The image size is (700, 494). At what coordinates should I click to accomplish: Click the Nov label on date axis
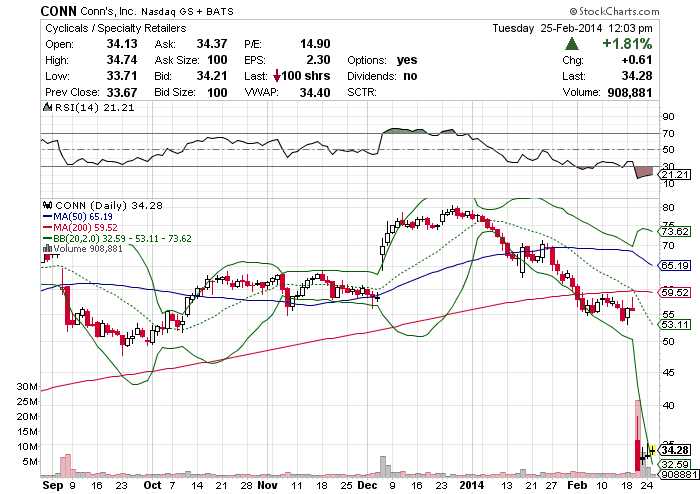(267, 485)
